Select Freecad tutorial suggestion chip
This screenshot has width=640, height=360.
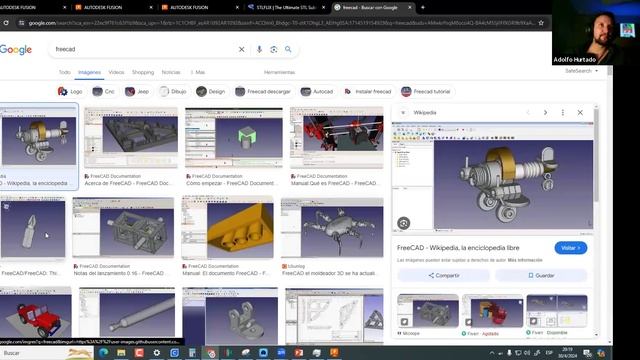coord(426,91)
